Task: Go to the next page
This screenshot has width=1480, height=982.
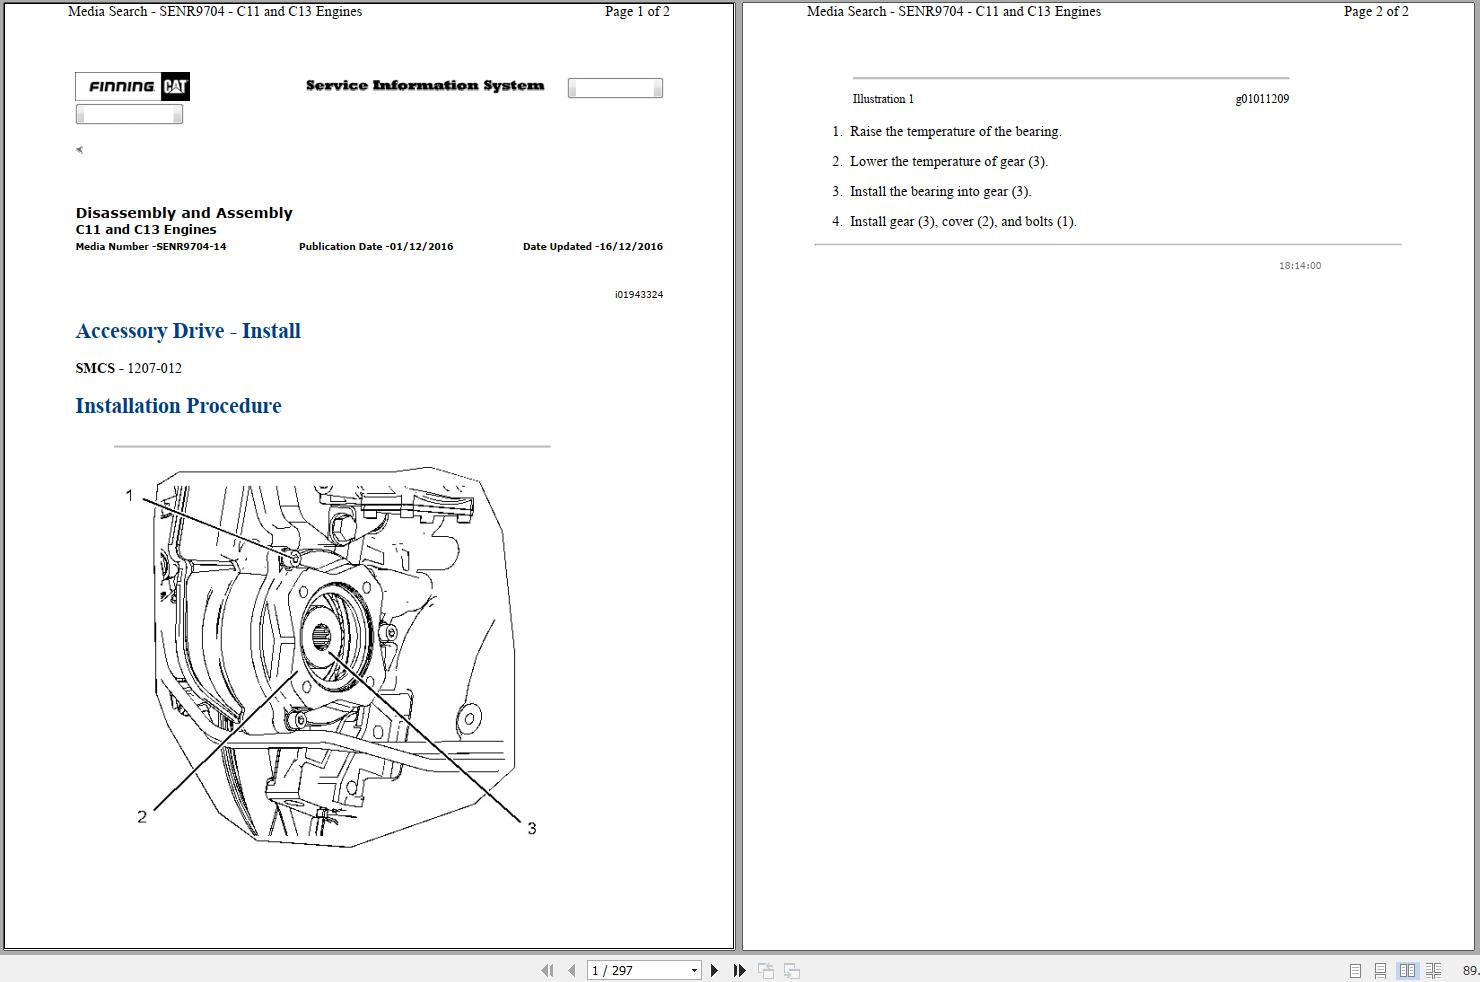Action: click(x=714, y=970)
